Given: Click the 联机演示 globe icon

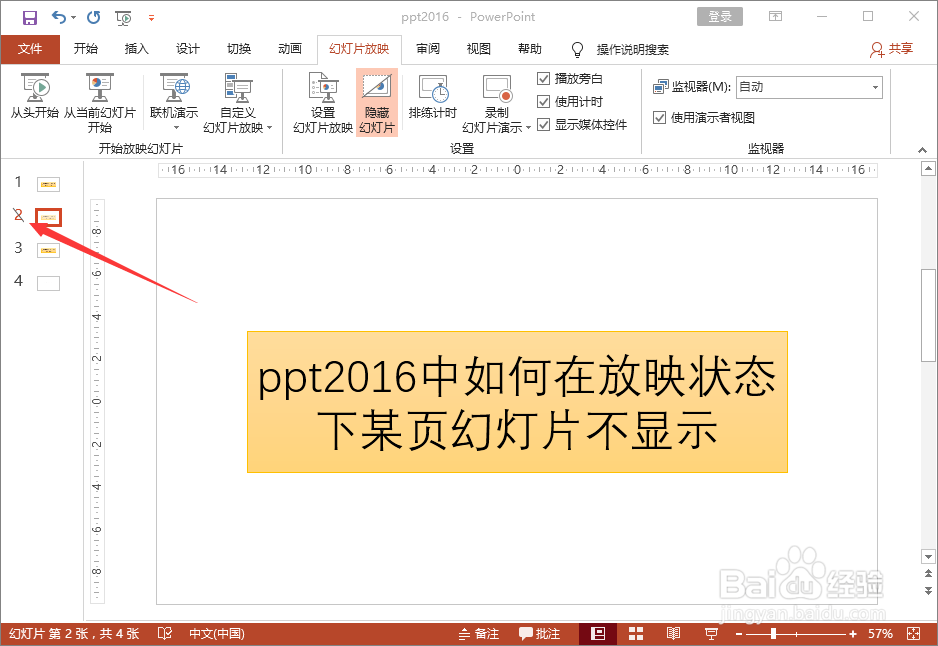Looking at the screenshot, I should (175, 87).
